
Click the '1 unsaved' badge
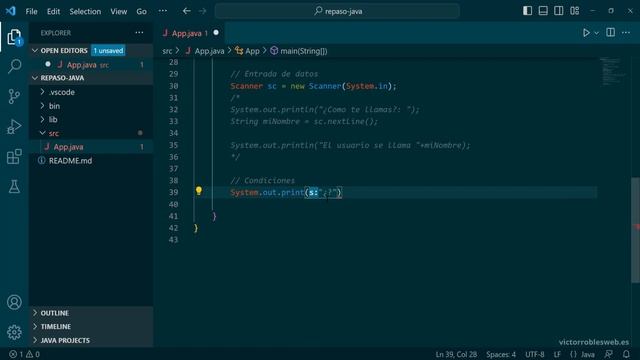pos(108,51)
